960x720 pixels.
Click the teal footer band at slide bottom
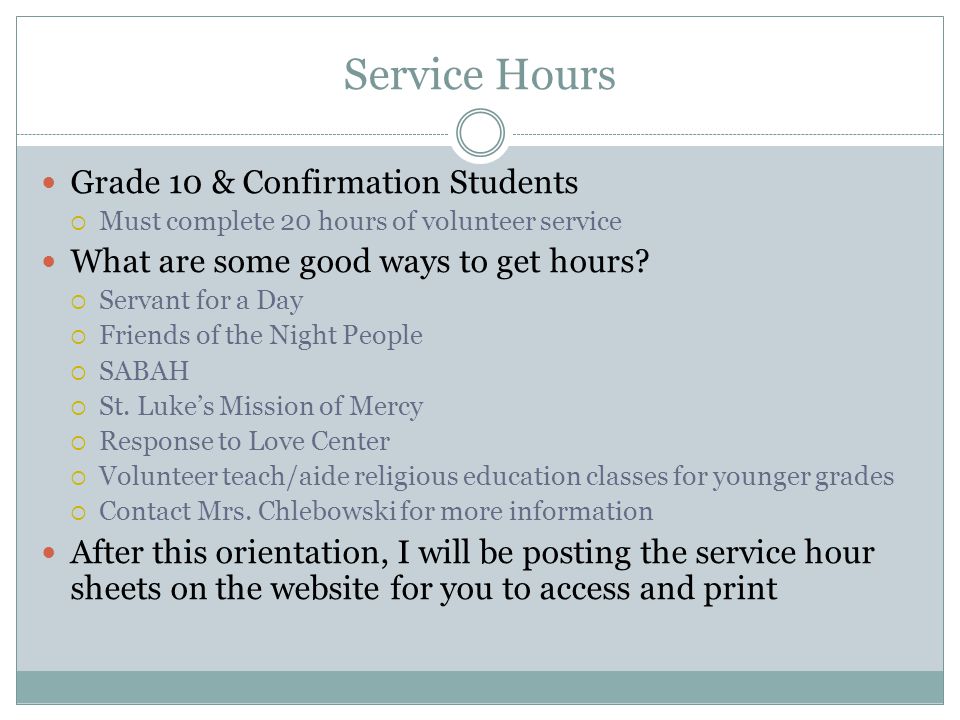tap(480, 687)
